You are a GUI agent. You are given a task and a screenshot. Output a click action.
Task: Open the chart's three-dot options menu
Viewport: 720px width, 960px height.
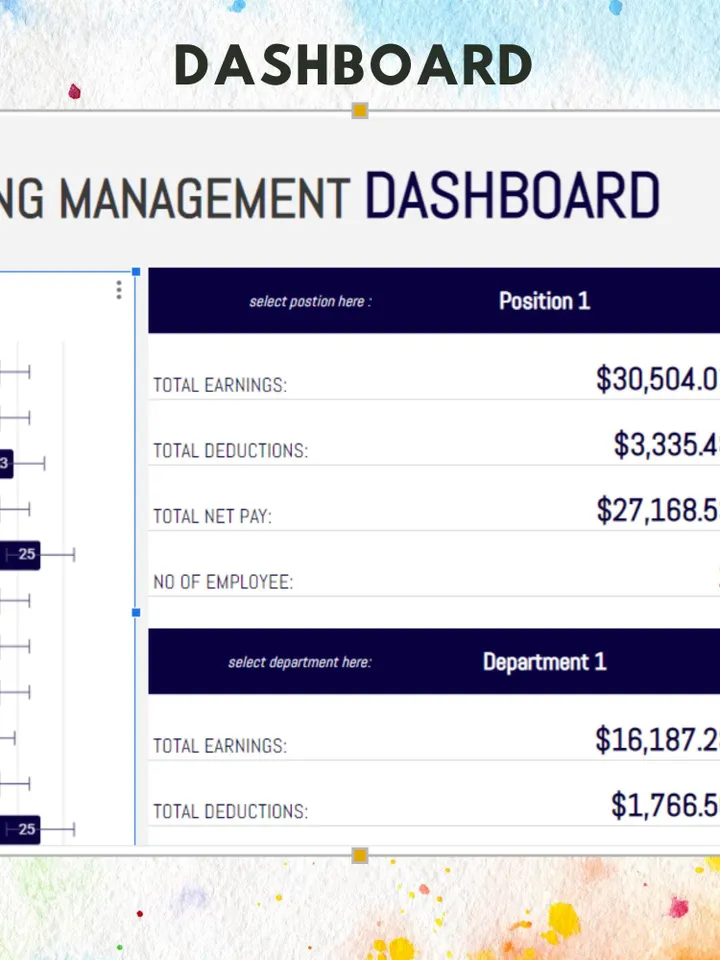point(119,290)
